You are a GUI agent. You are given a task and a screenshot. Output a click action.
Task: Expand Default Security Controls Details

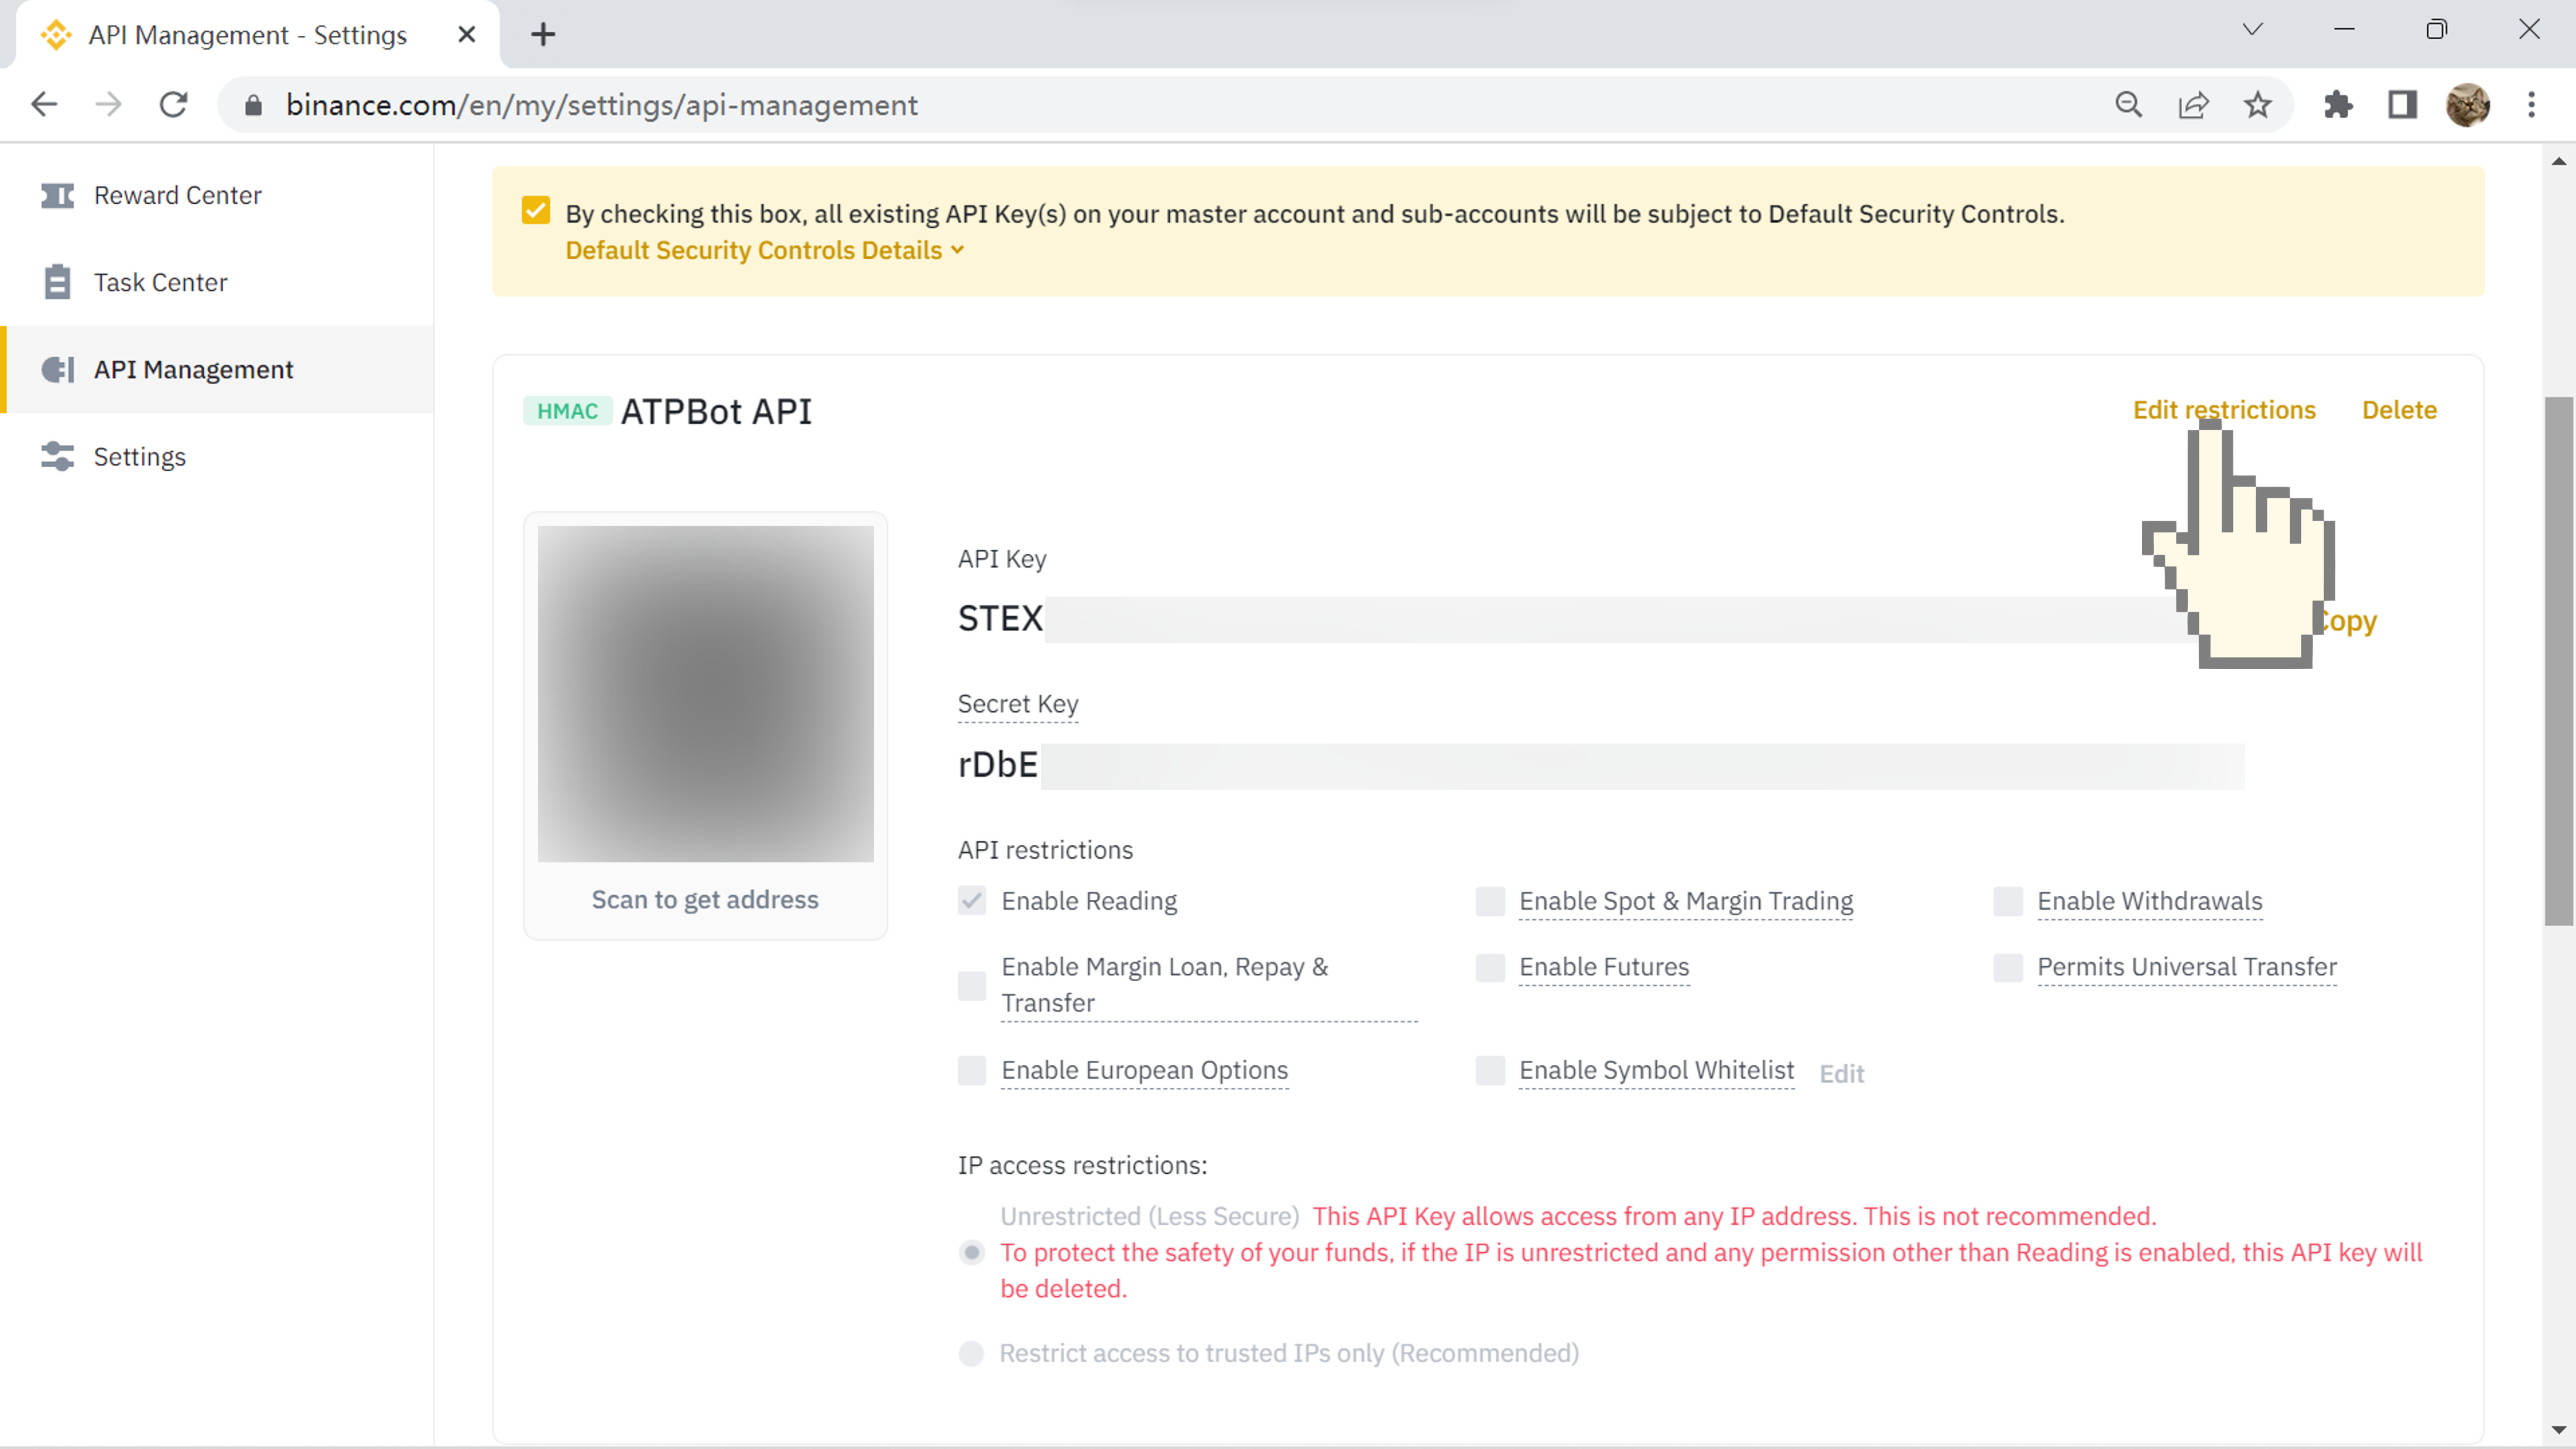pos(765,250)
